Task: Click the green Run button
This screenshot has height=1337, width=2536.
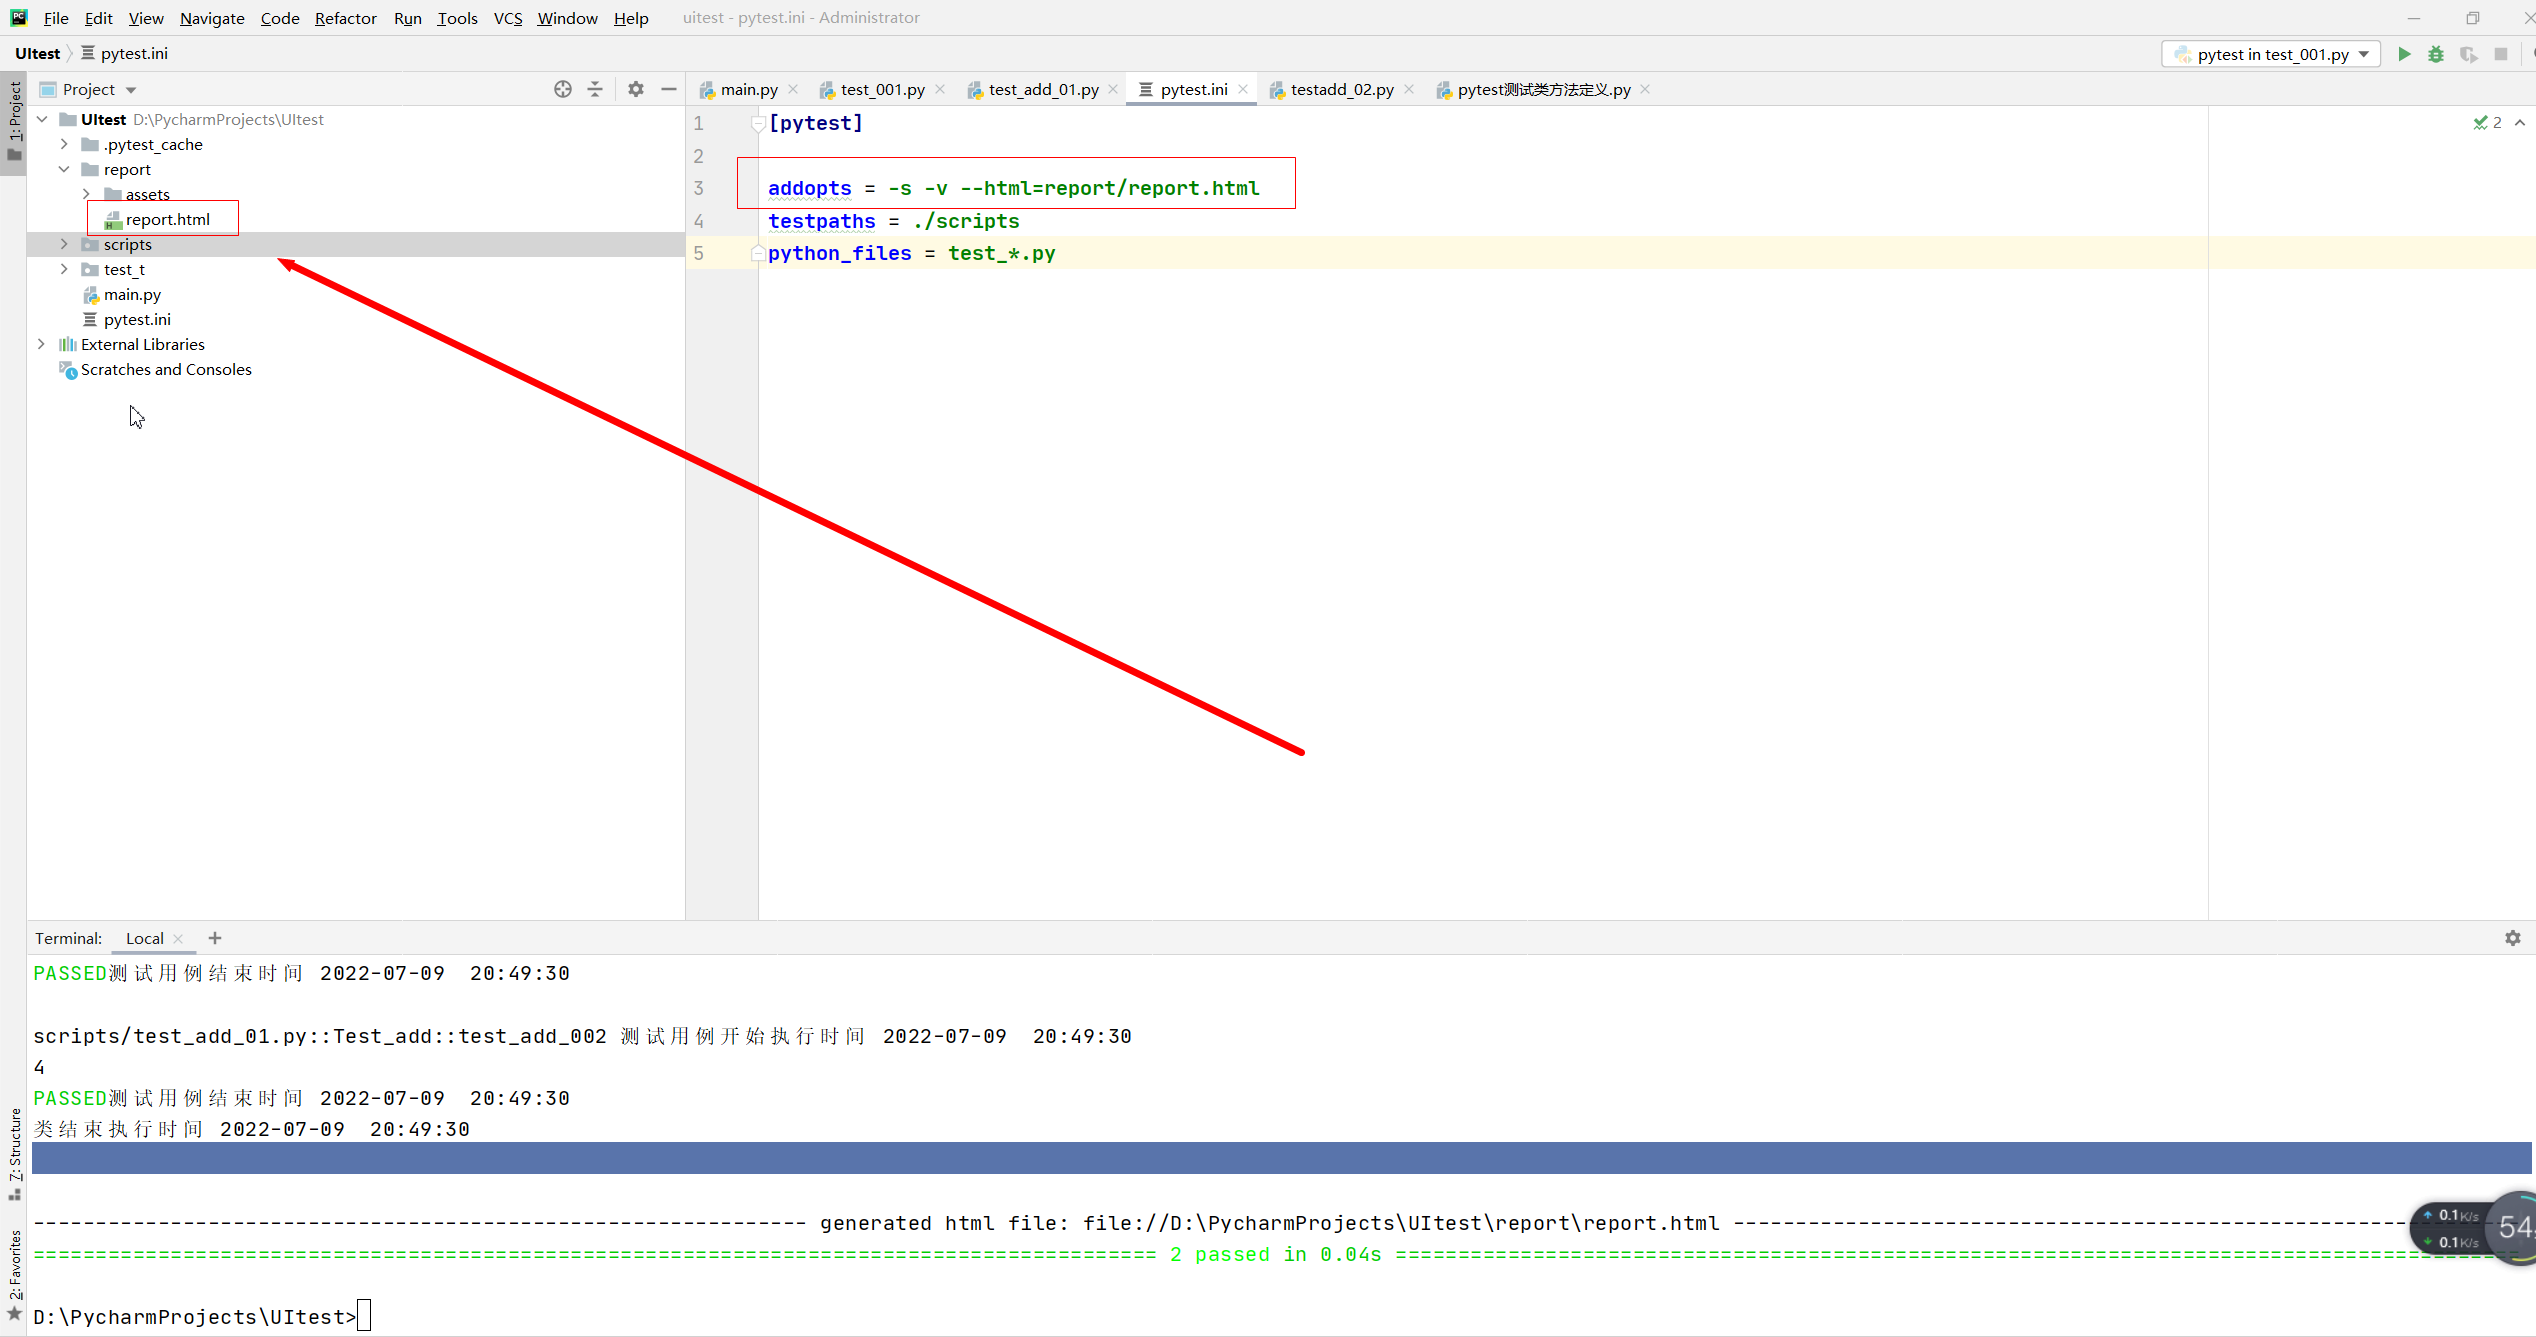Action: 2404,54
